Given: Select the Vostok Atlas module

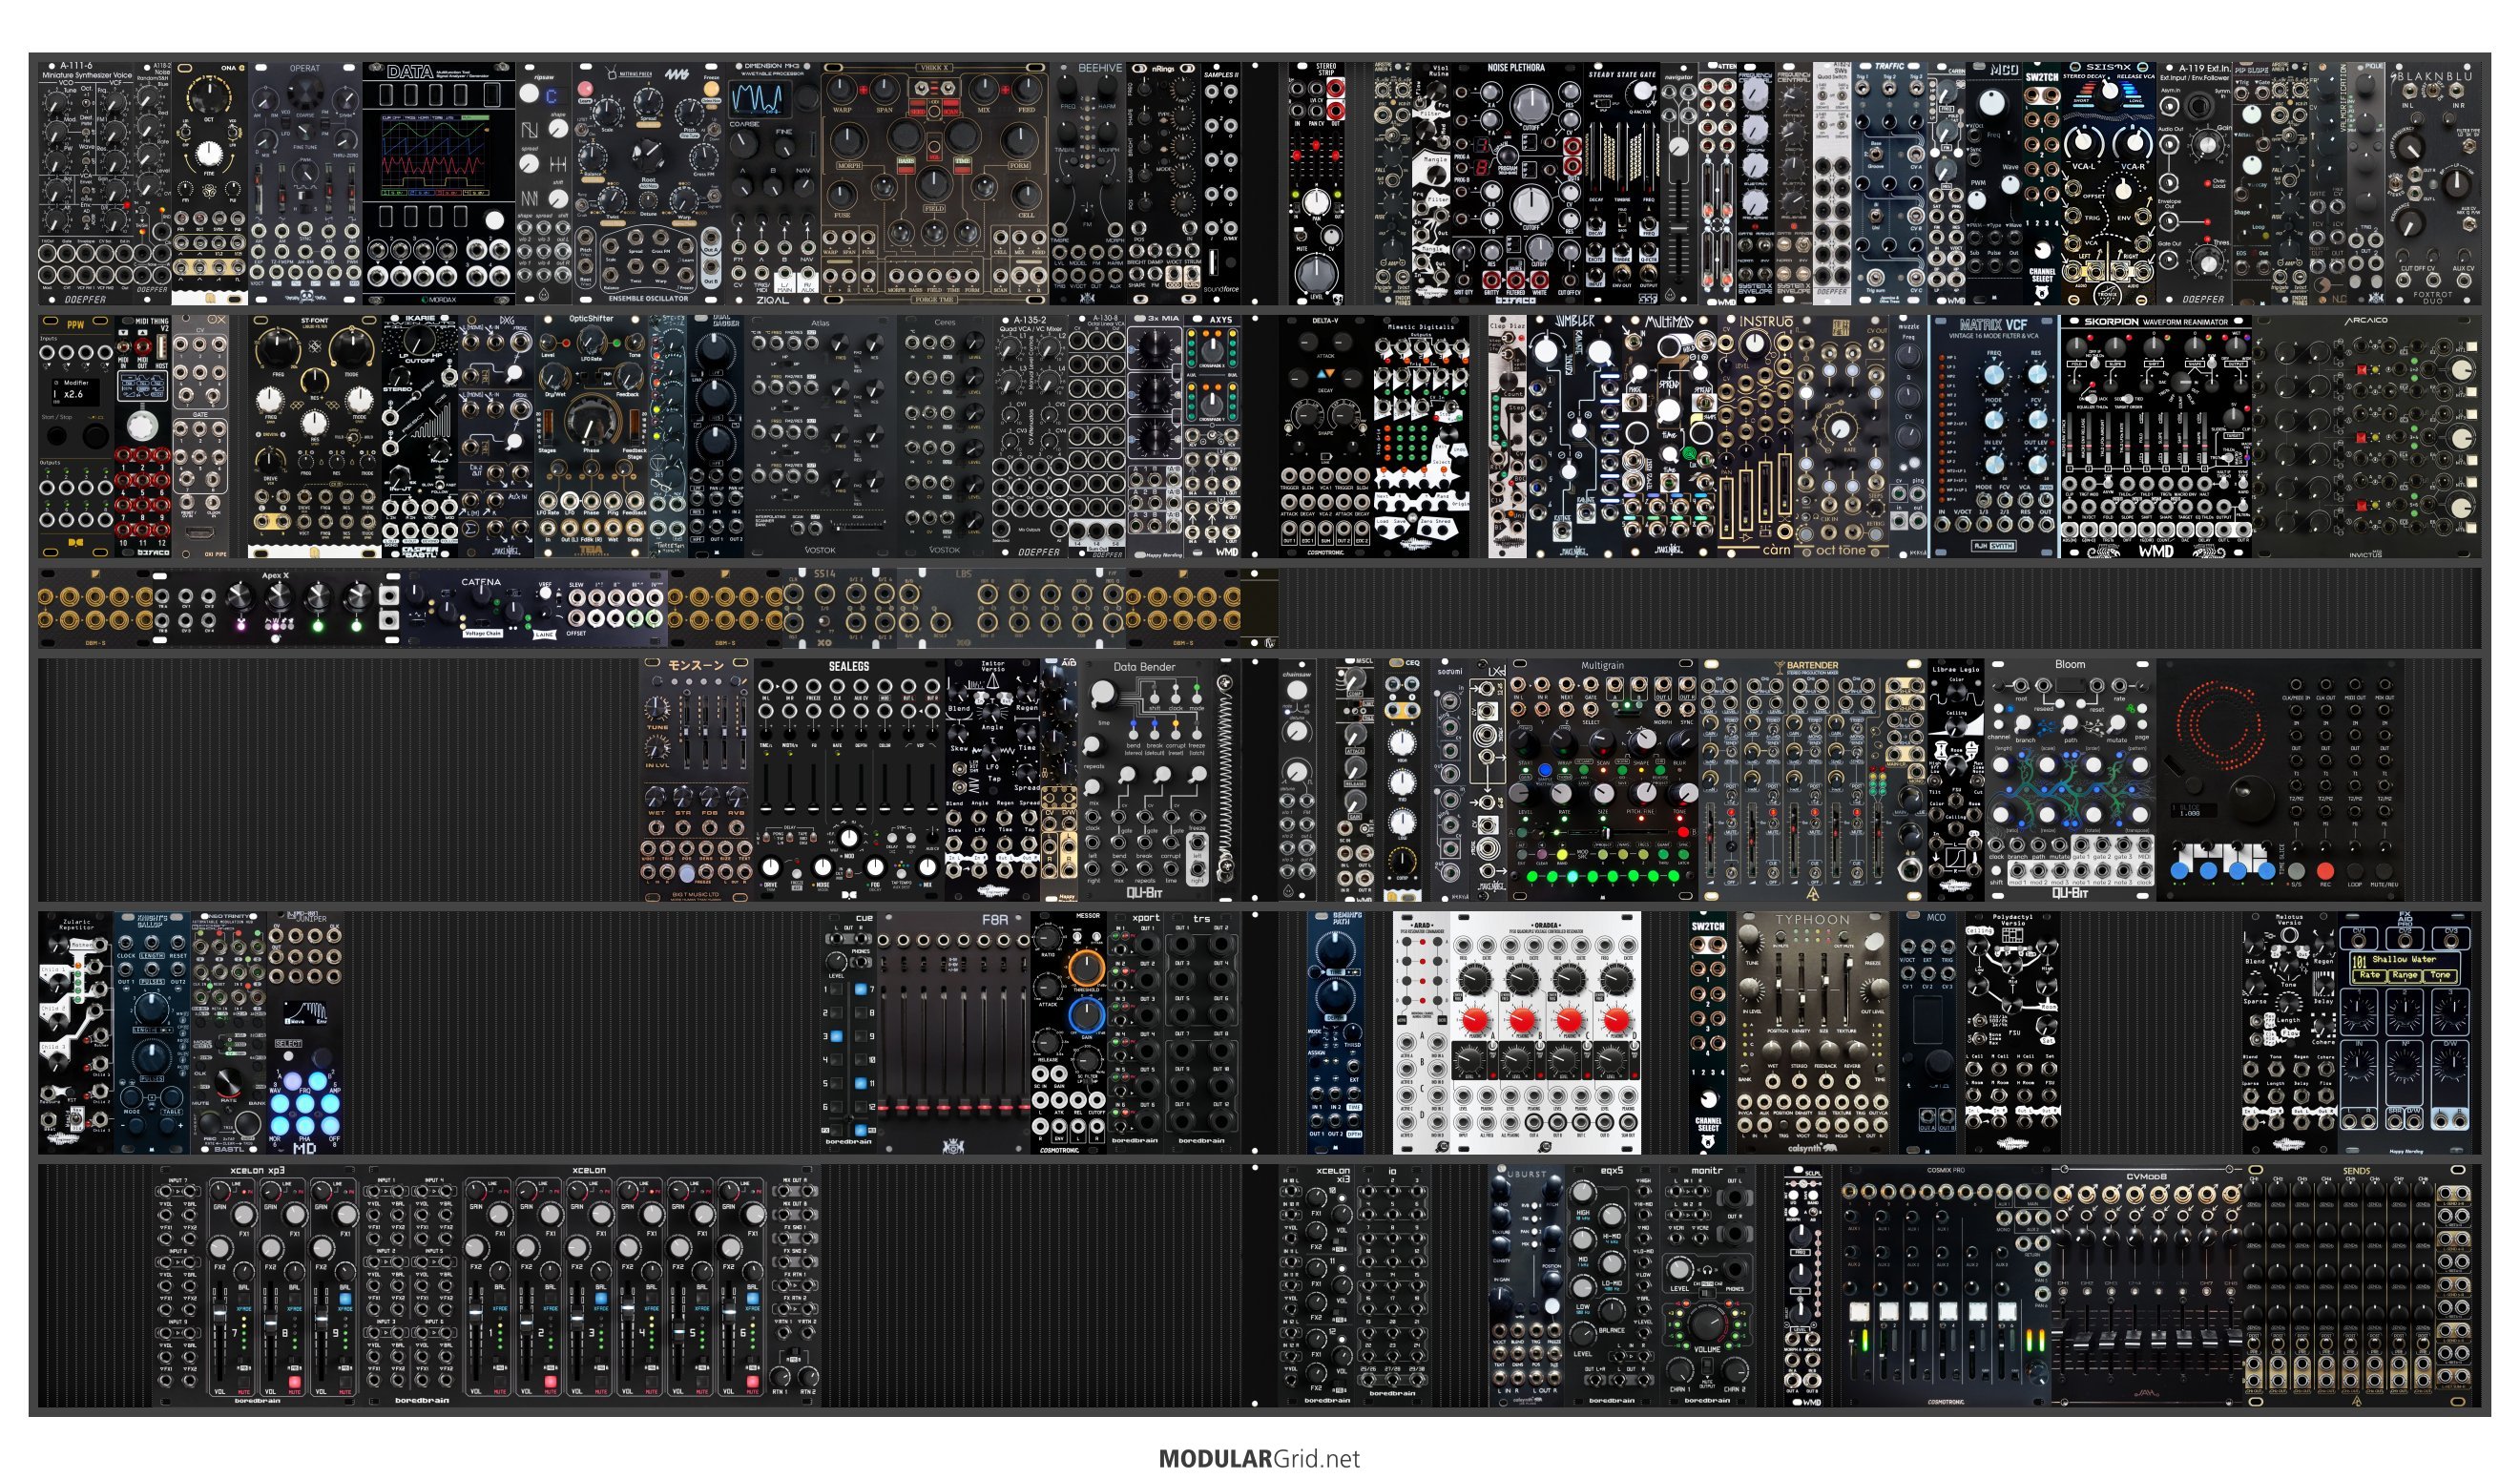Looking at the screenshot, I should (x=821, y=436).
